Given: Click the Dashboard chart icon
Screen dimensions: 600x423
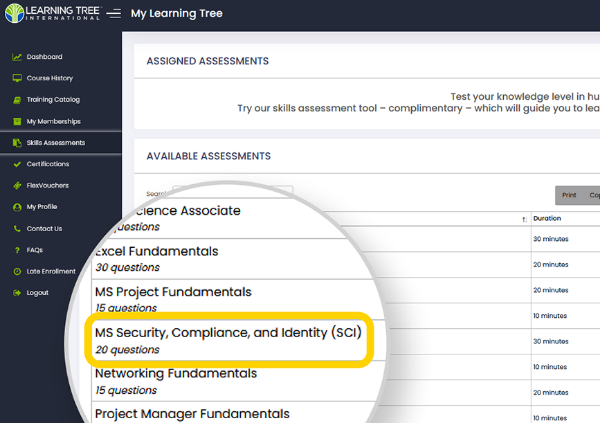Looking at the screenshot, I should tap(17, 57).
